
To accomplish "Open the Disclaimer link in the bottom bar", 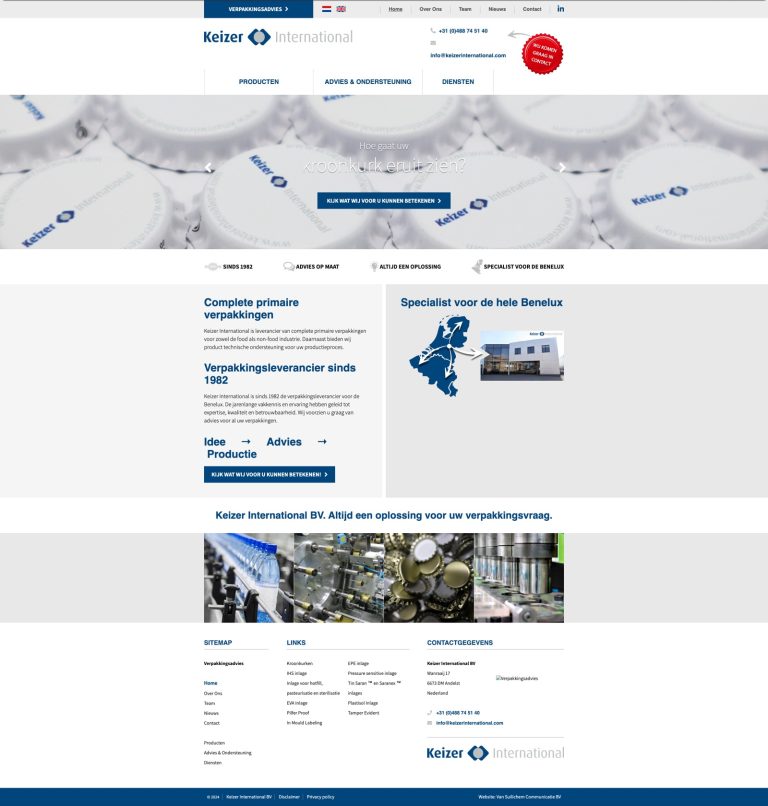I will coord(289,797).
